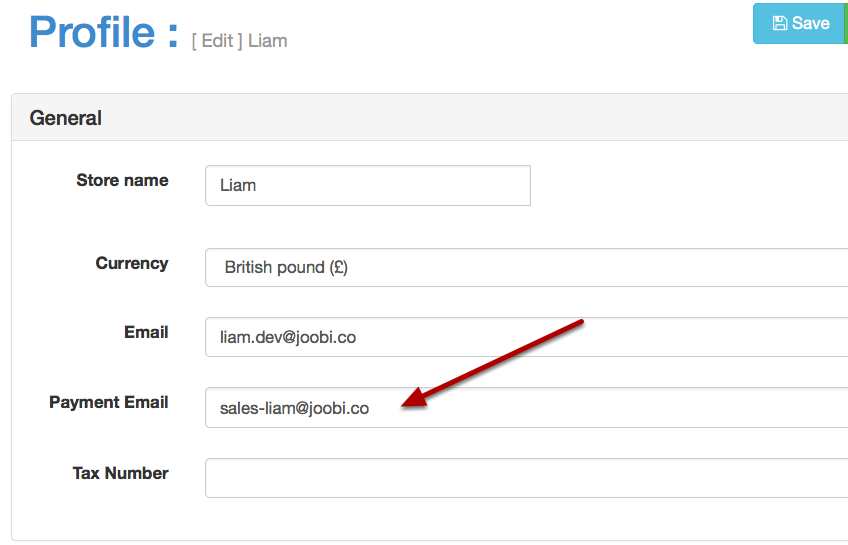Click the Email label

146,332
